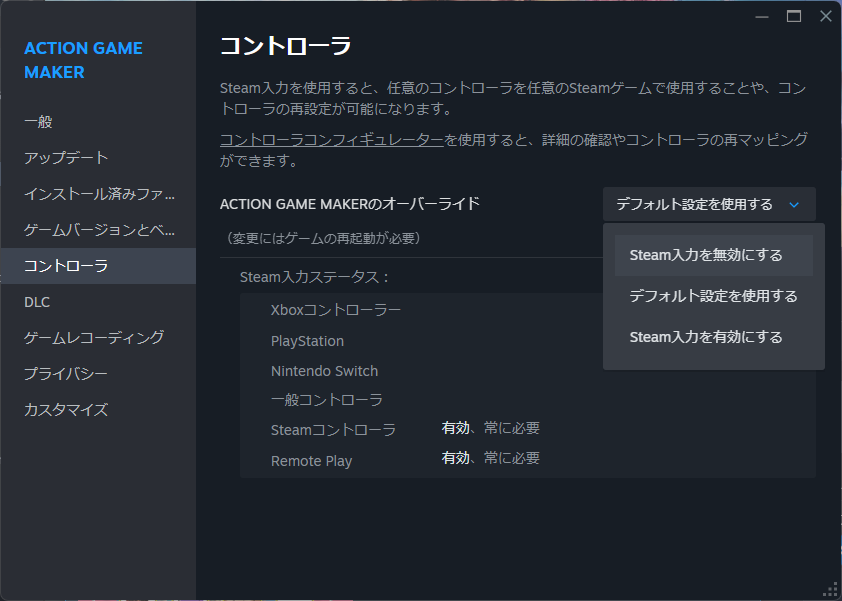Maximize the properties window

click(x=794, y=17)
